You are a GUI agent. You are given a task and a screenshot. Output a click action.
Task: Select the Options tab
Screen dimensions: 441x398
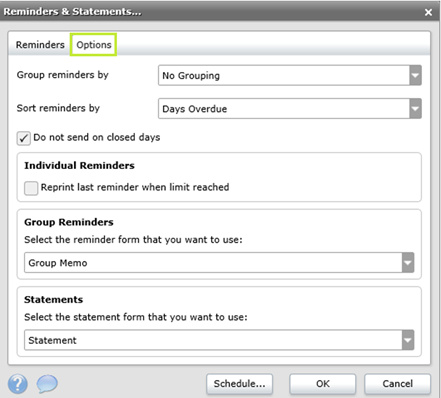pyautogui.click(x=94, y=45)
